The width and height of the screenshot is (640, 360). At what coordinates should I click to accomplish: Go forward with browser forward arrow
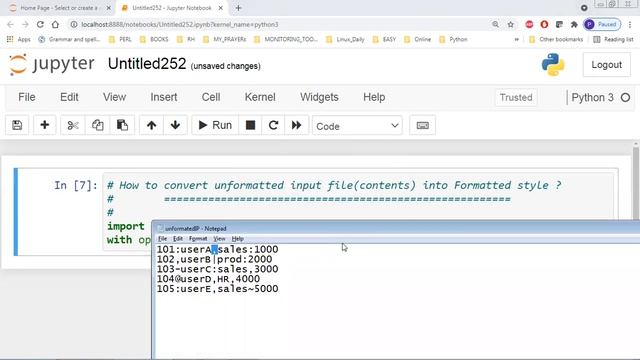25,24
